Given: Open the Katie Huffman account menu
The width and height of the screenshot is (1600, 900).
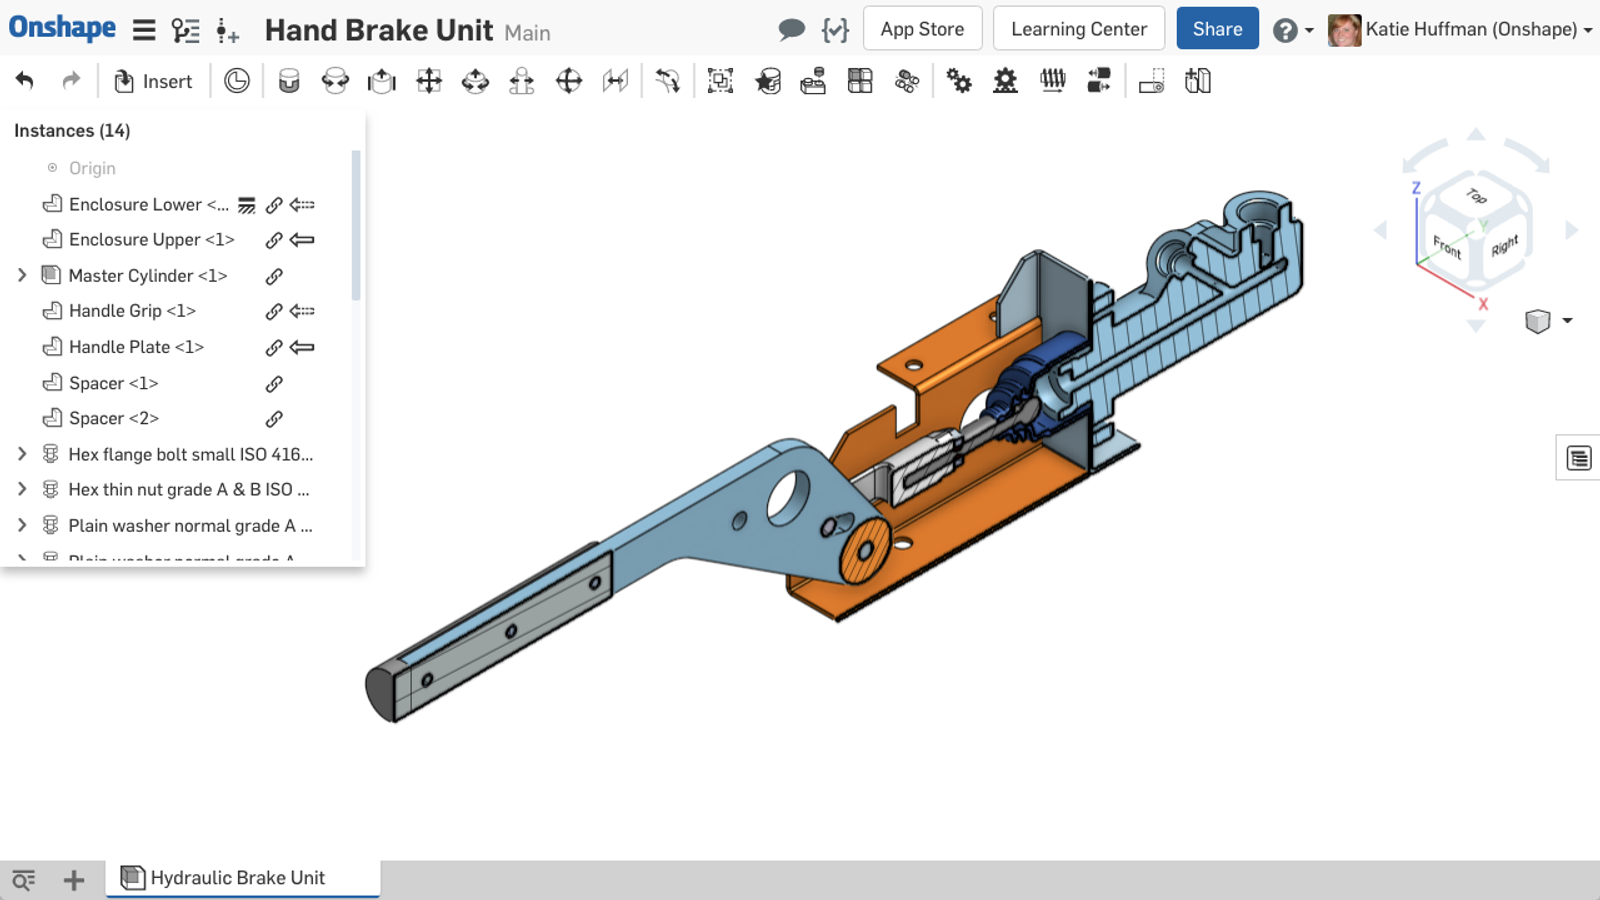Looking at the screenshot, I should point(1460,30).
